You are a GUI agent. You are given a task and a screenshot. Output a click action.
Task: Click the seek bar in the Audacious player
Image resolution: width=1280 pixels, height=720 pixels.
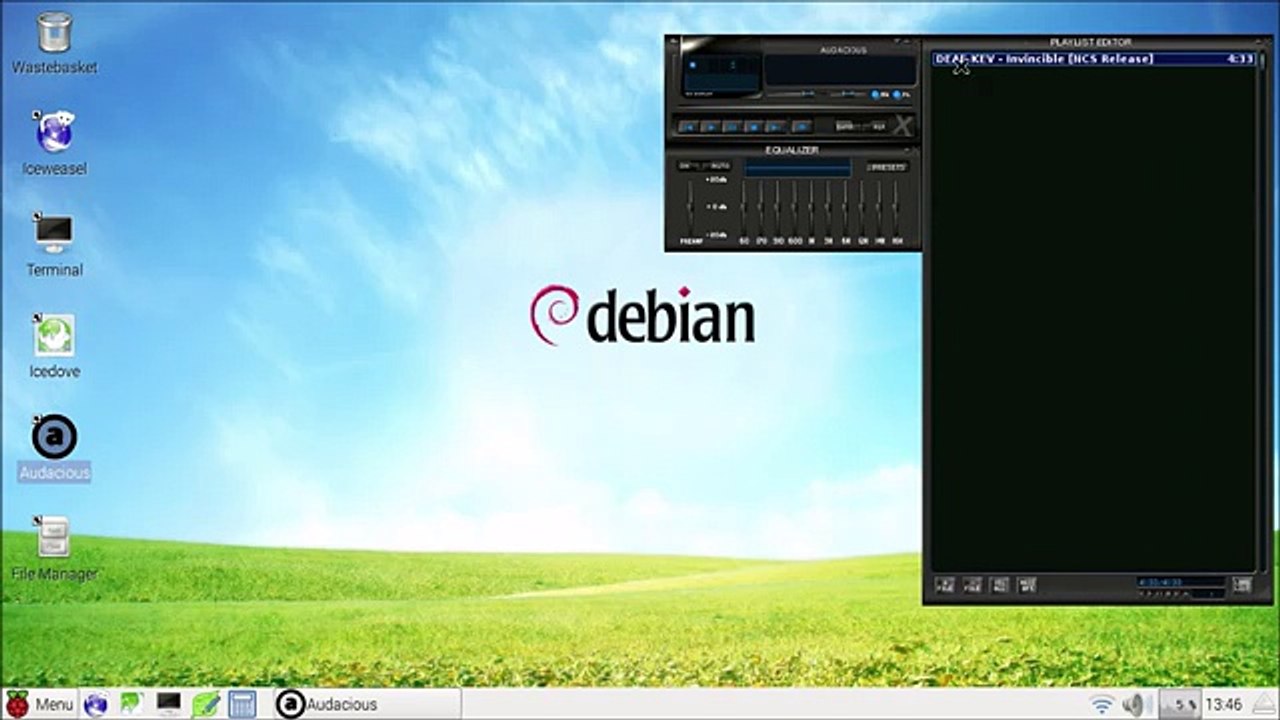tap(795, 109)
